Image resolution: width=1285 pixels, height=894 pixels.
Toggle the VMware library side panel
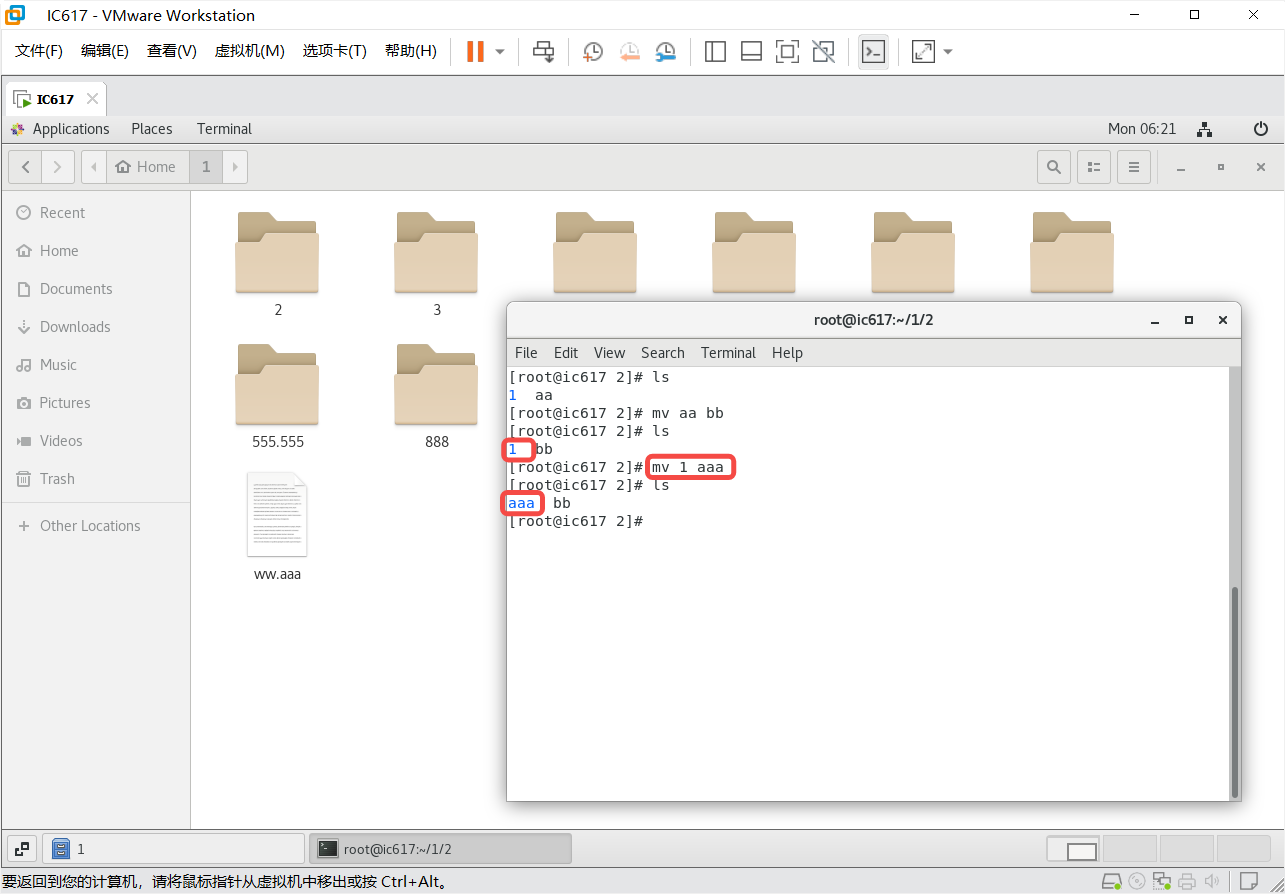coord(715,51)
